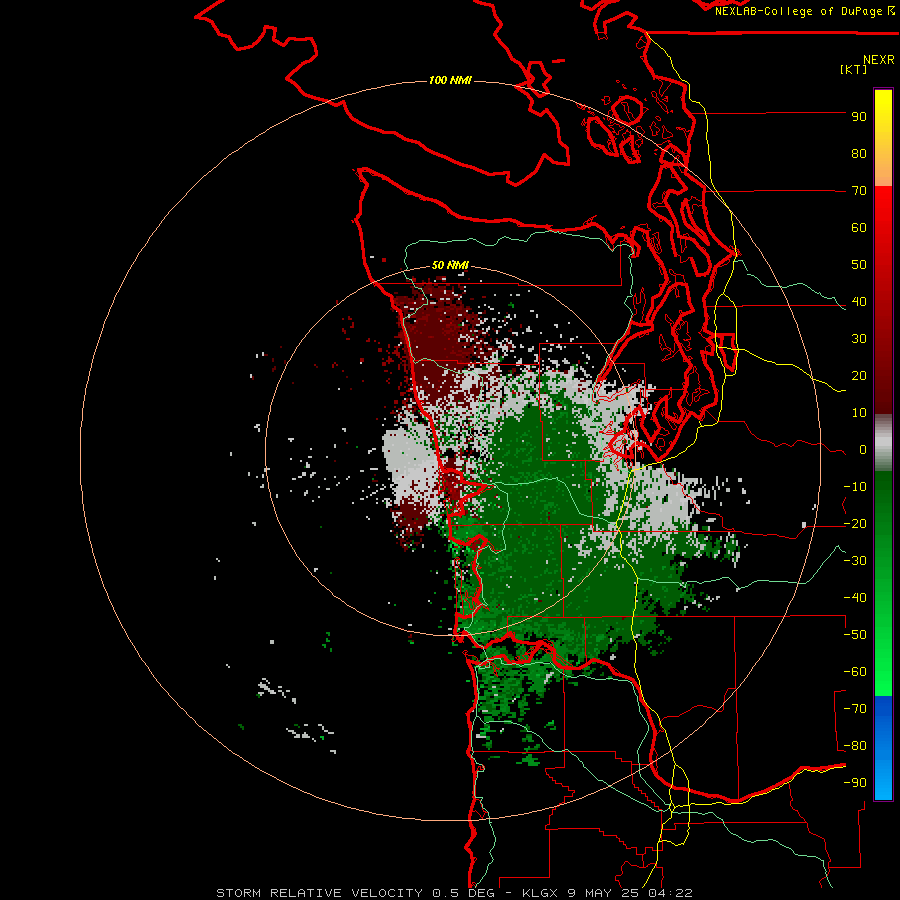
Task: Click the 40 value on the velocity scale
Action: click(x=859, y=302)
